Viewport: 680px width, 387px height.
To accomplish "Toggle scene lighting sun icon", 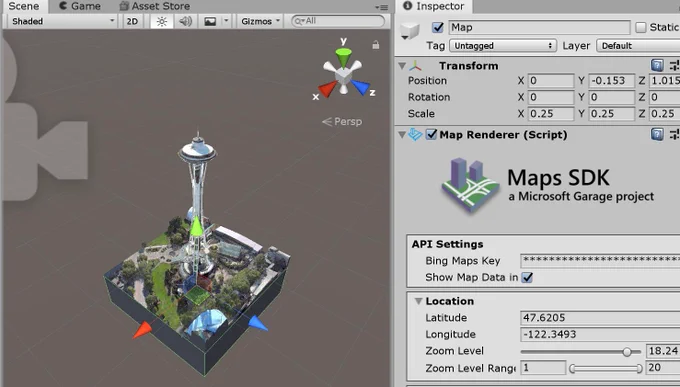I will (x=162, y=21).
